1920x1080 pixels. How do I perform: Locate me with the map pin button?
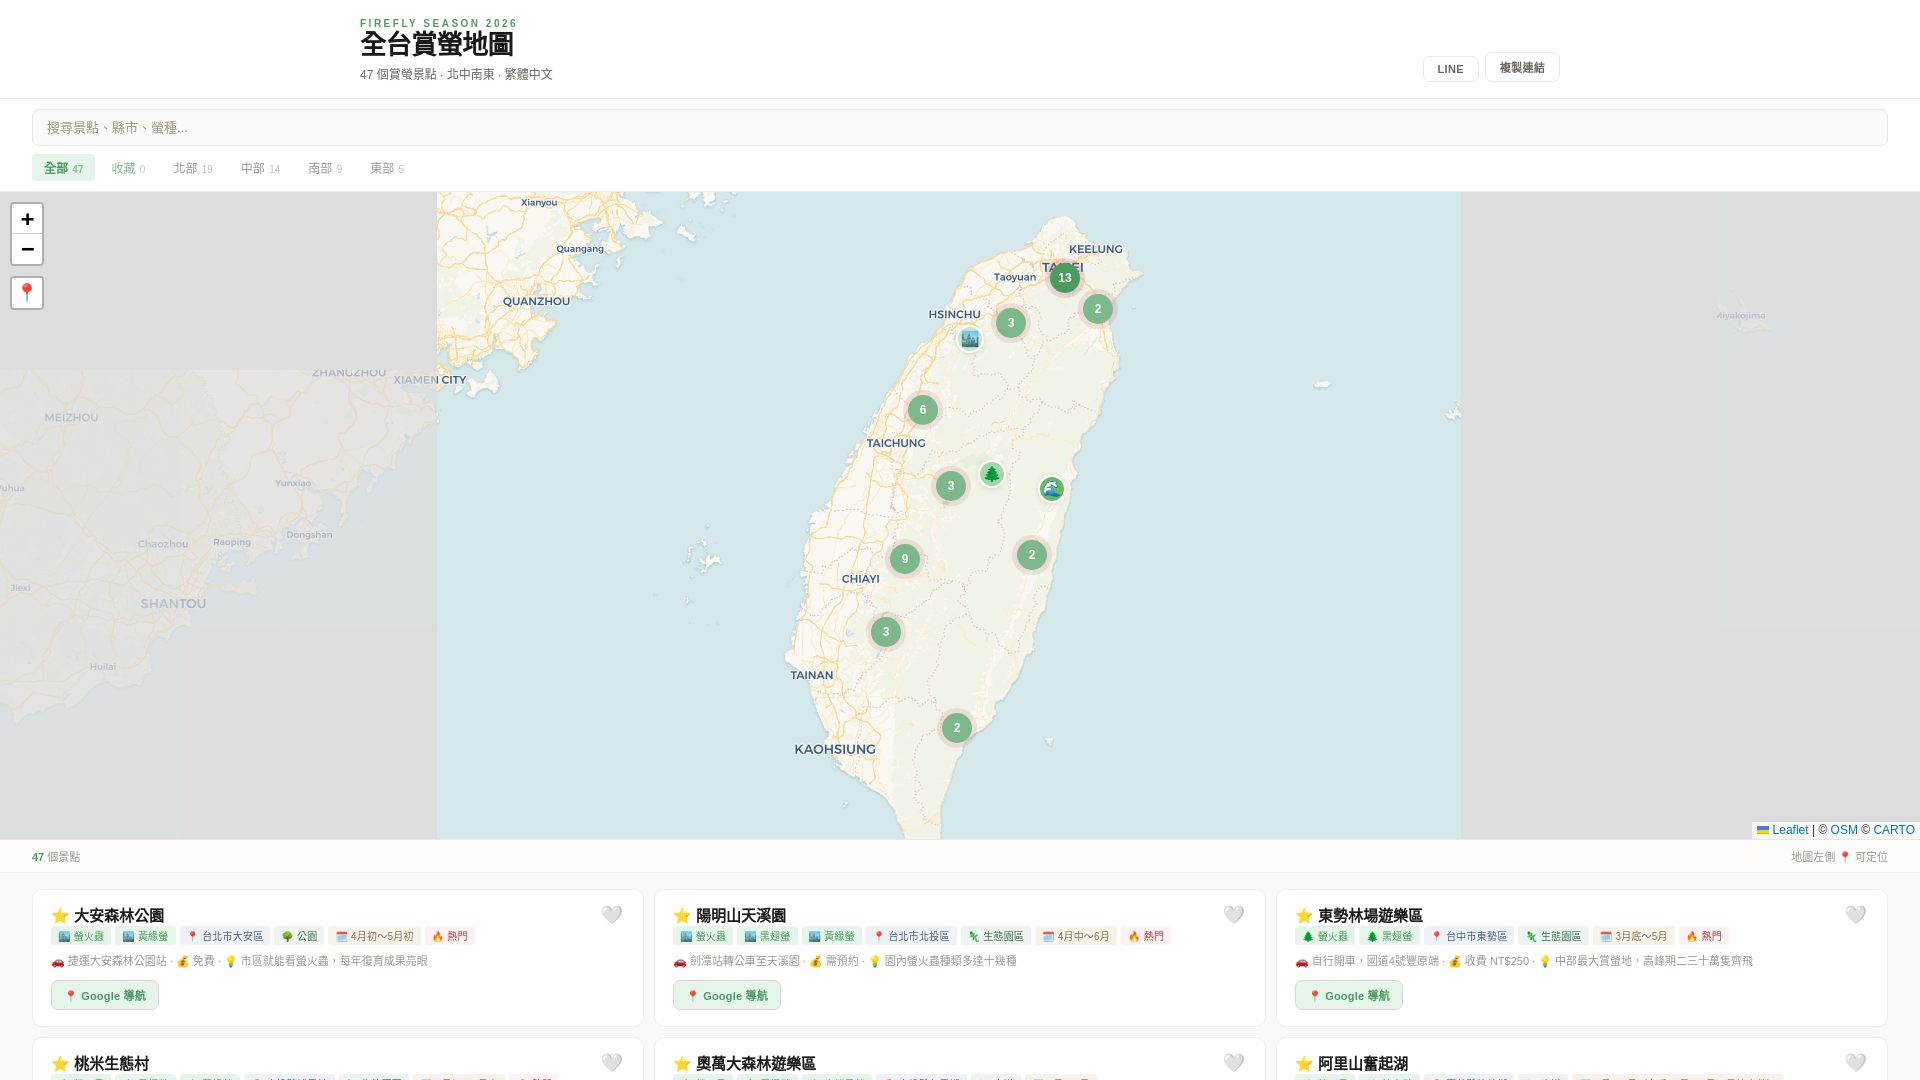pyautogui.click(x=27, y=293)
